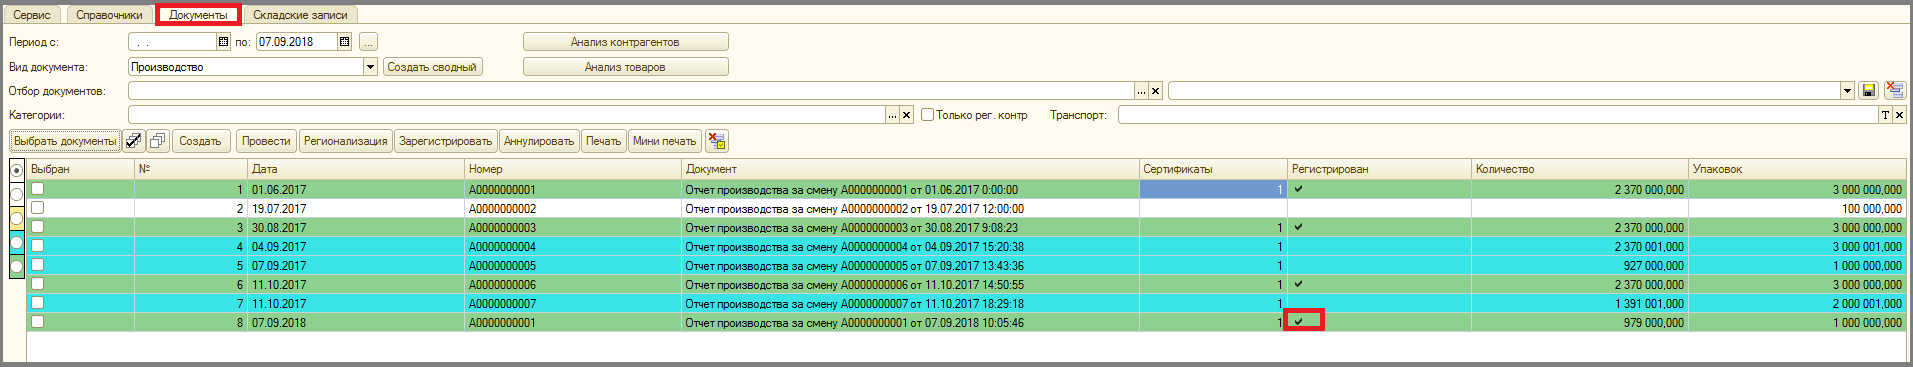Tick Выбран checkbox for row 4
Image resolution: width=1913 pixels, height=367 pixels.
click(x=37, y=246)
